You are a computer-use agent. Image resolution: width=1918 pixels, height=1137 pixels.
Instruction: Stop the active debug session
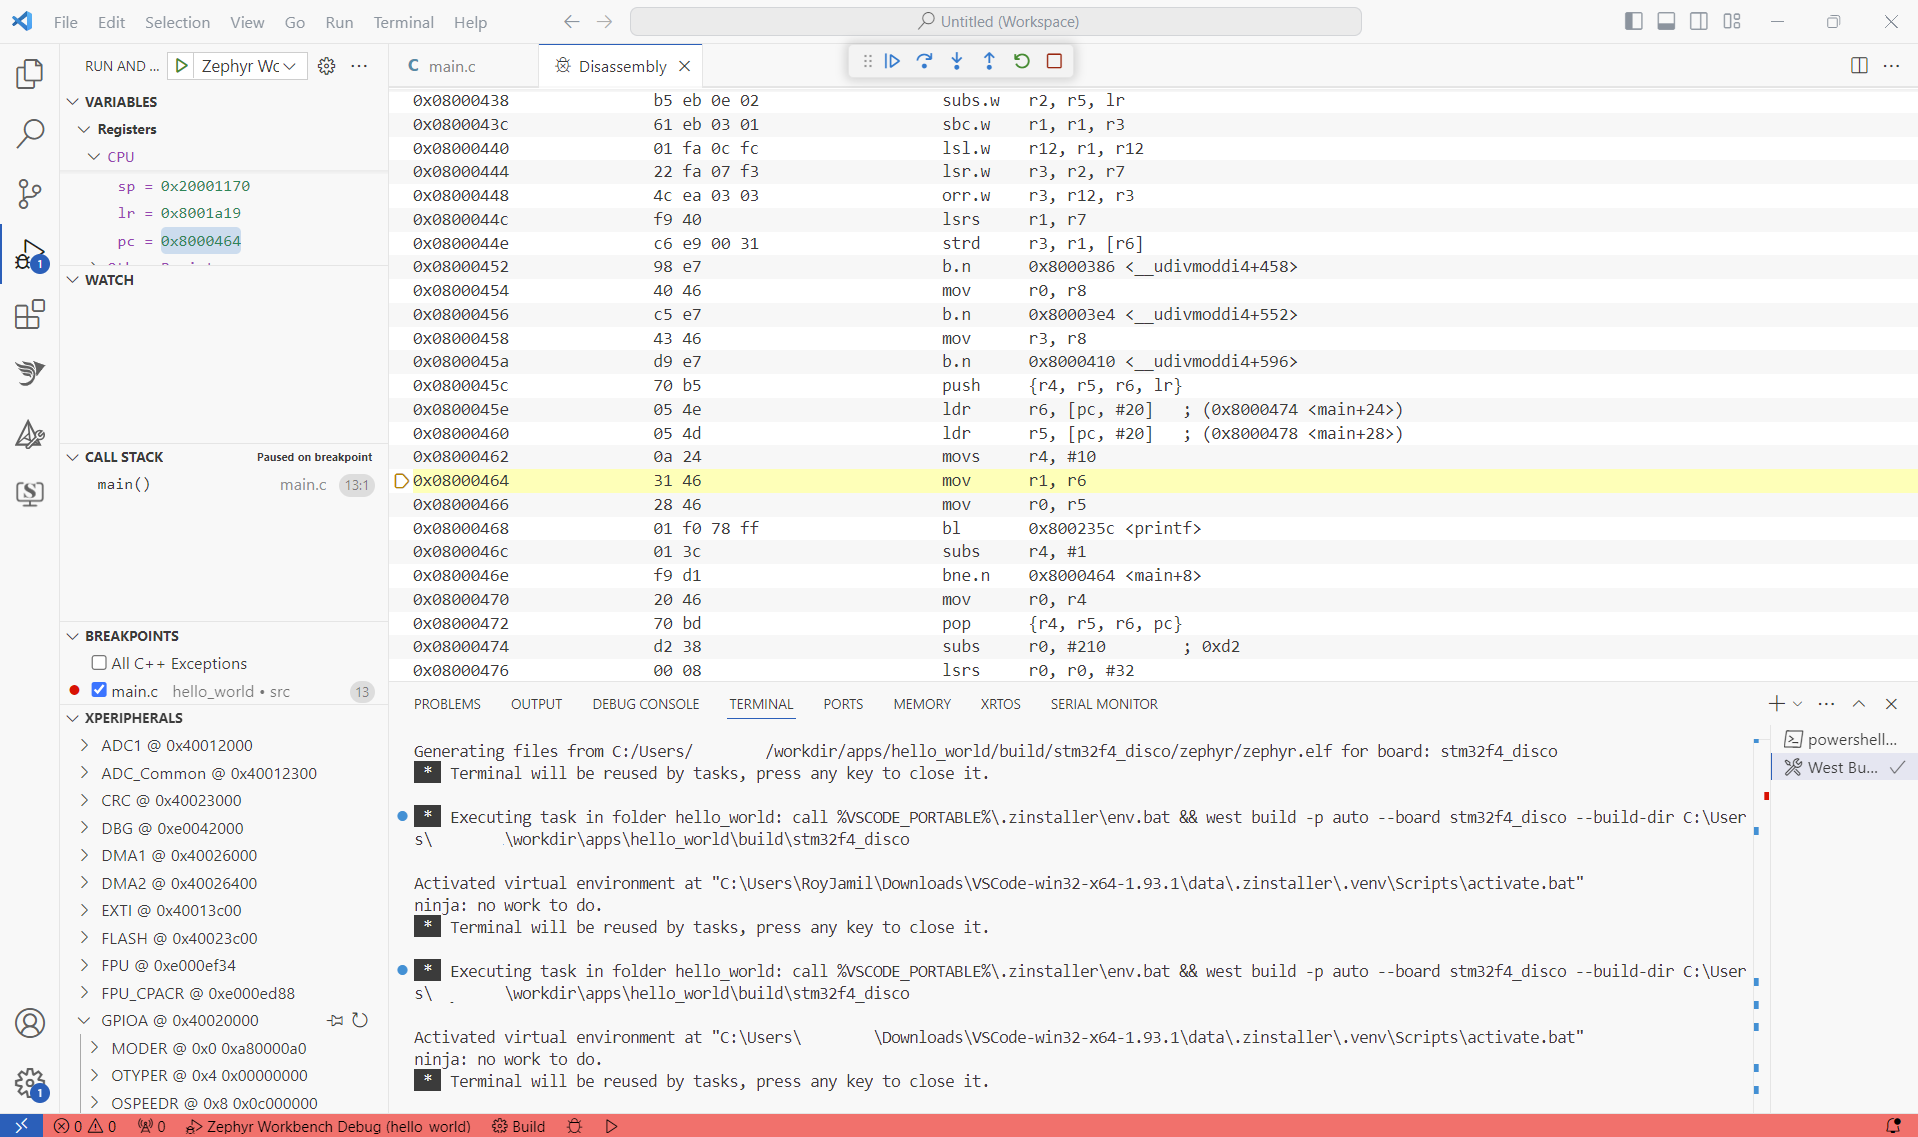(1054, 61)
